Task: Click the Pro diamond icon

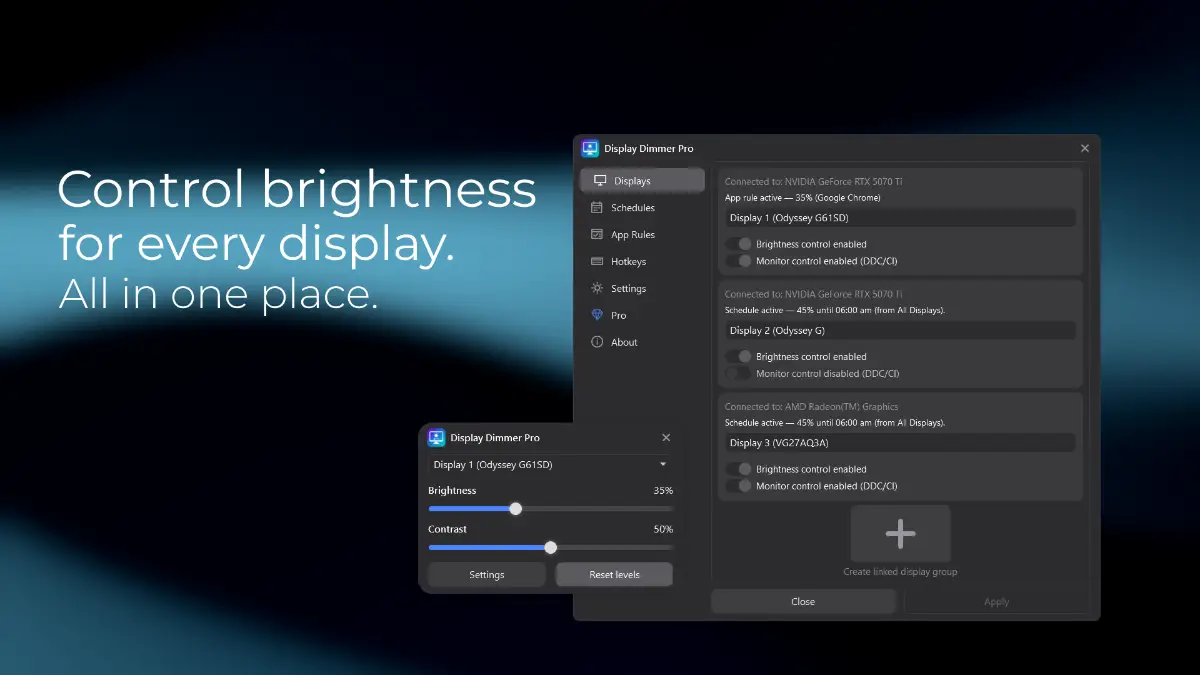Action: coord(597,315)
